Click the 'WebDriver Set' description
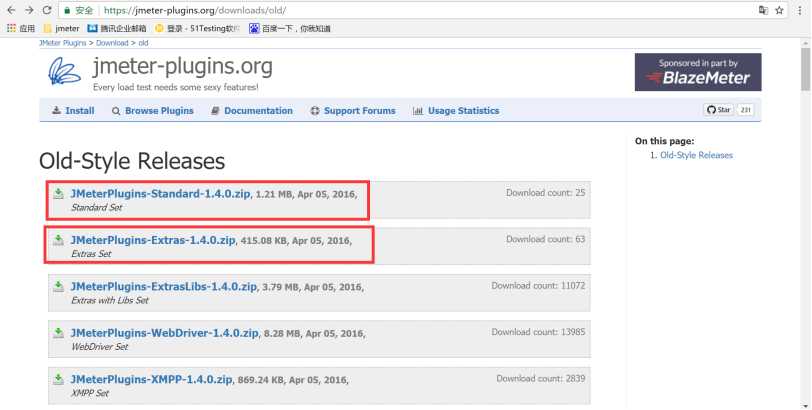This screenshot has height=410, width=812. (x=99, y=347)
